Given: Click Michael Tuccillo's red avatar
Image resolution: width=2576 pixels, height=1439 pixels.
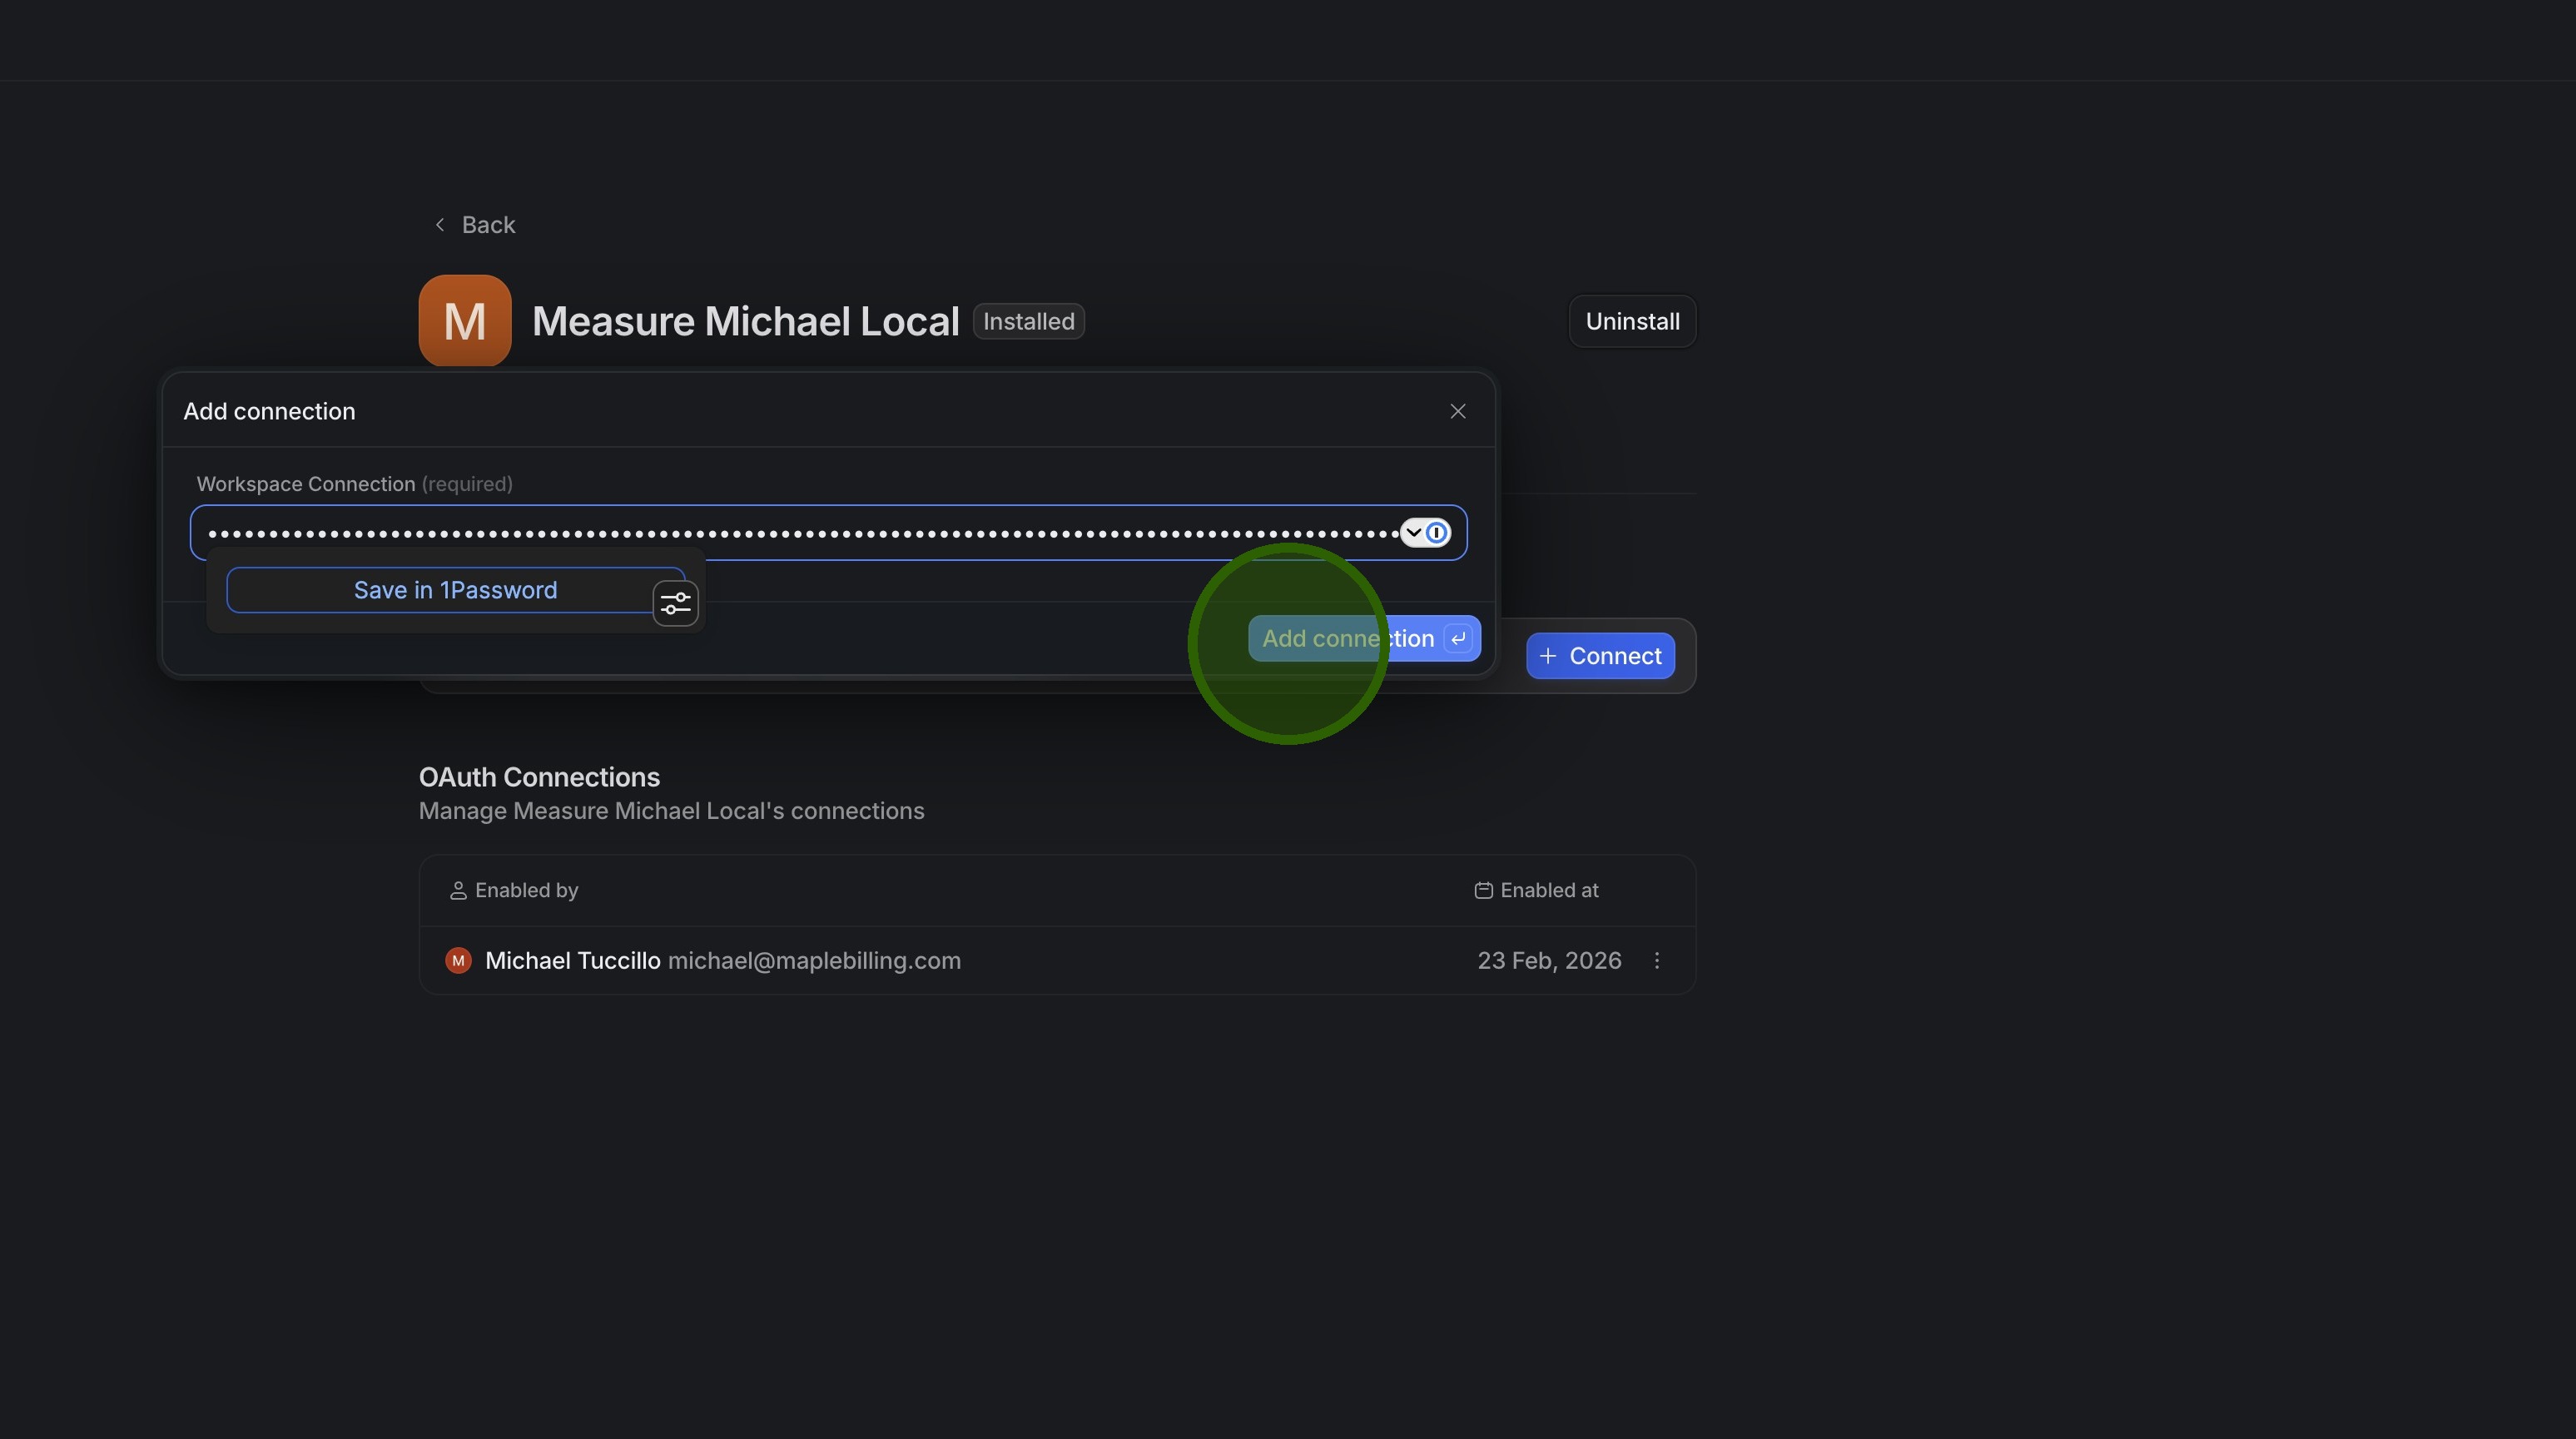Looking at the screenshot, I should tap(458, 960).
